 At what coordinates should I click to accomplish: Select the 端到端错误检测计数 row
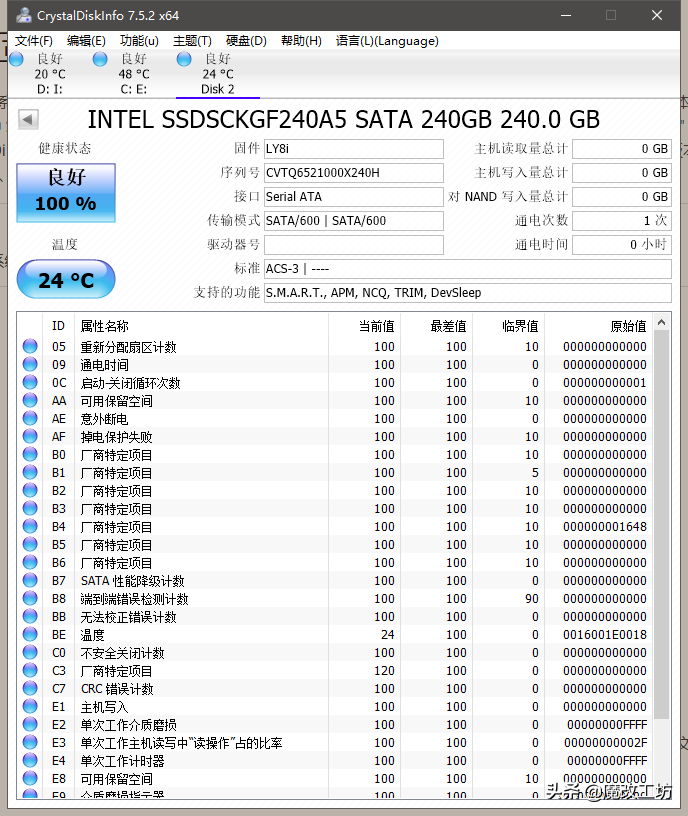pos(335,598)
